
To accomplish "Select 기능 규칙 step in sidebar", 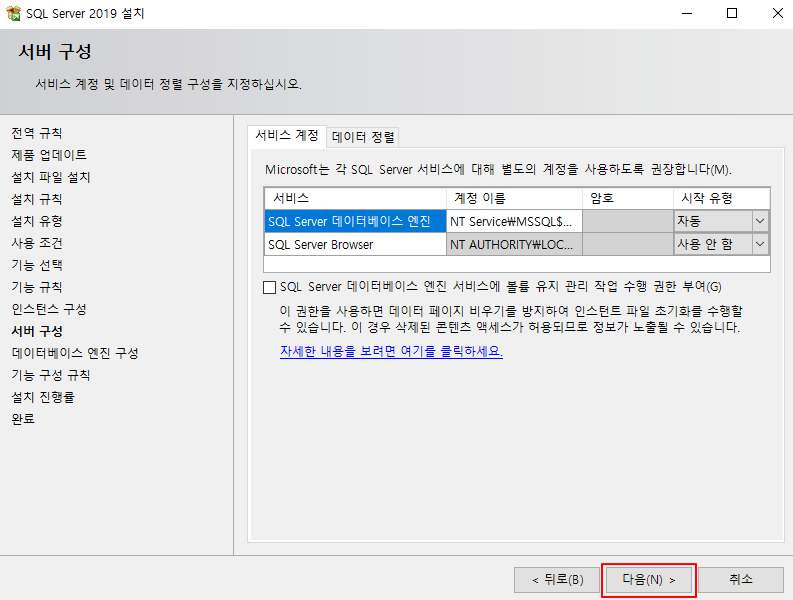I will coord(37,287).
